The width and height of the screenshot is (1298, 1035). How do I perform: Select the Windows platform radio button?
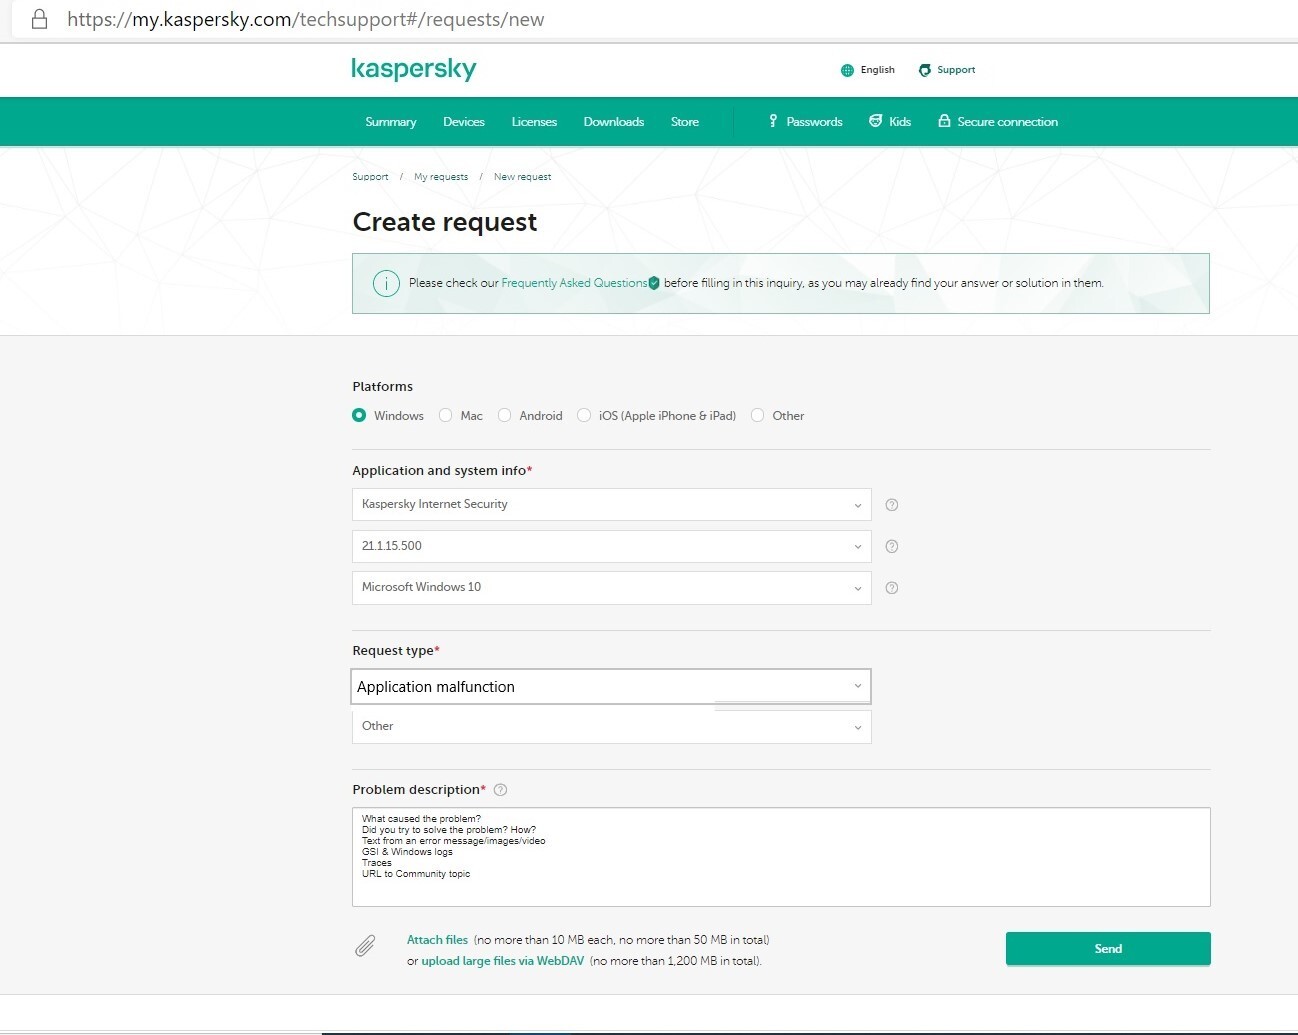click(x=359, y=415)
